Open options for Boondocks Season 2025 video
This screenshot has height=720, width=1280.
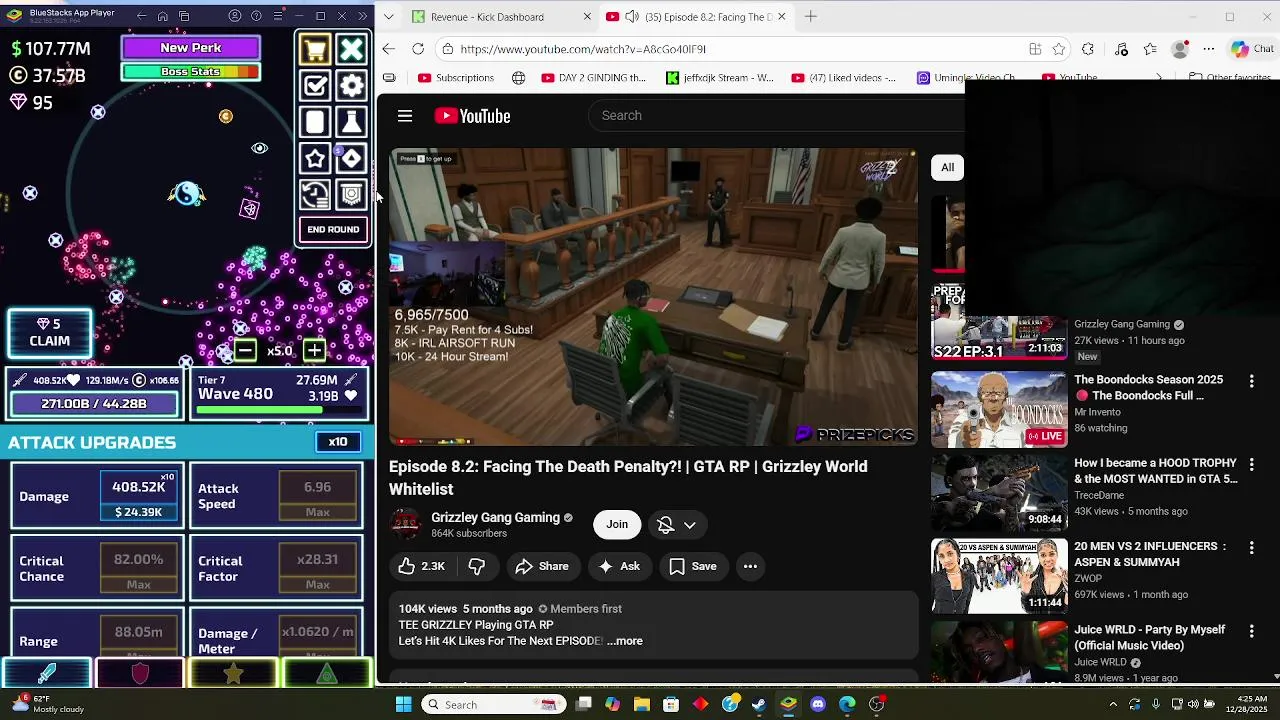click(x=1251, y=381)
